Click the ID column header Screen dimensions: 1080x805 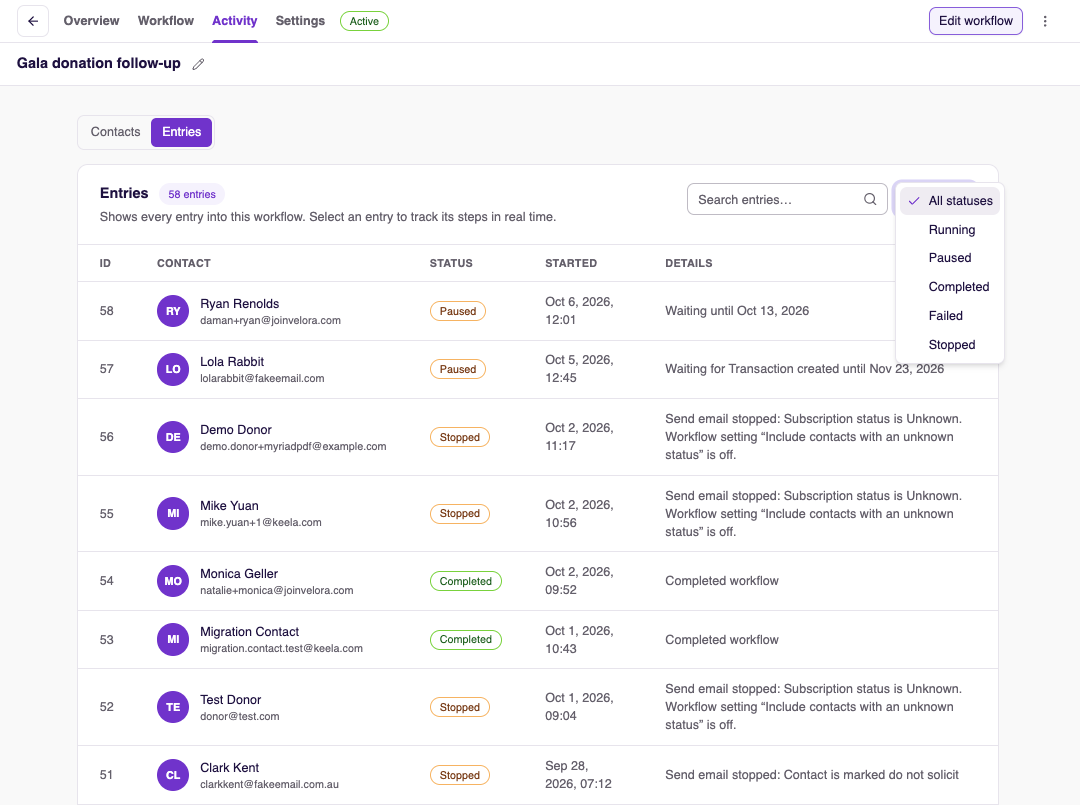(x=105, y=263)
